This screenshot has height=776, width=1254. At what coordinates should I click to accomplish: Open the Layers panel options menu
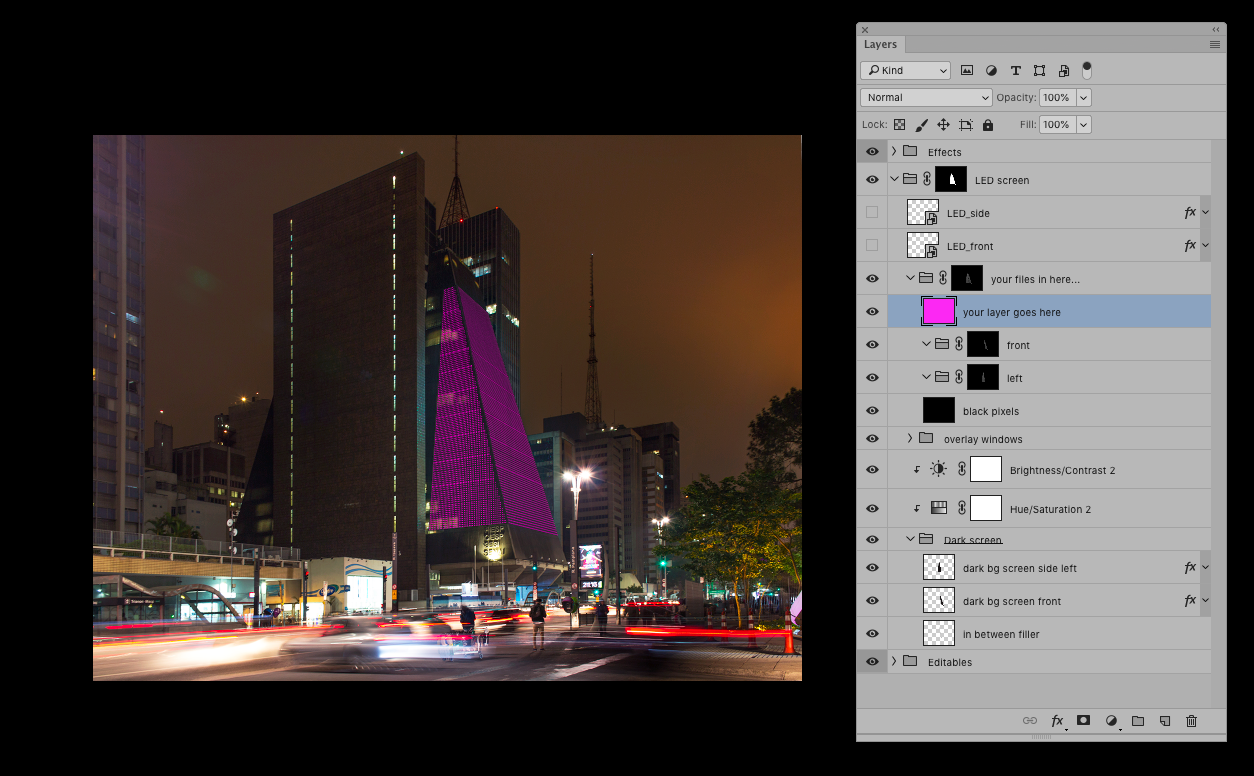pyautogui.click(x=1214, y=45)
